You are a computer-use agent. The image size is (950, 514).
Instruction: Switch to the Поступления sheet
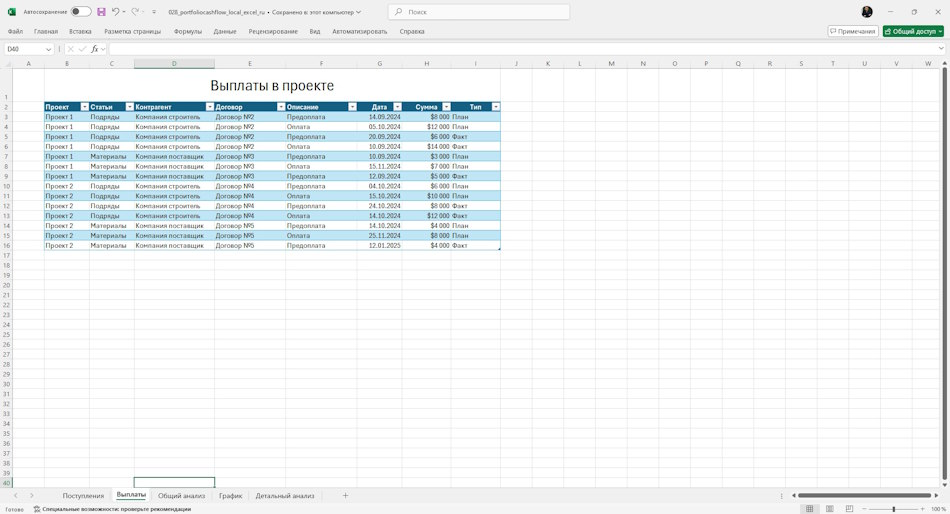tap(83, 496)
